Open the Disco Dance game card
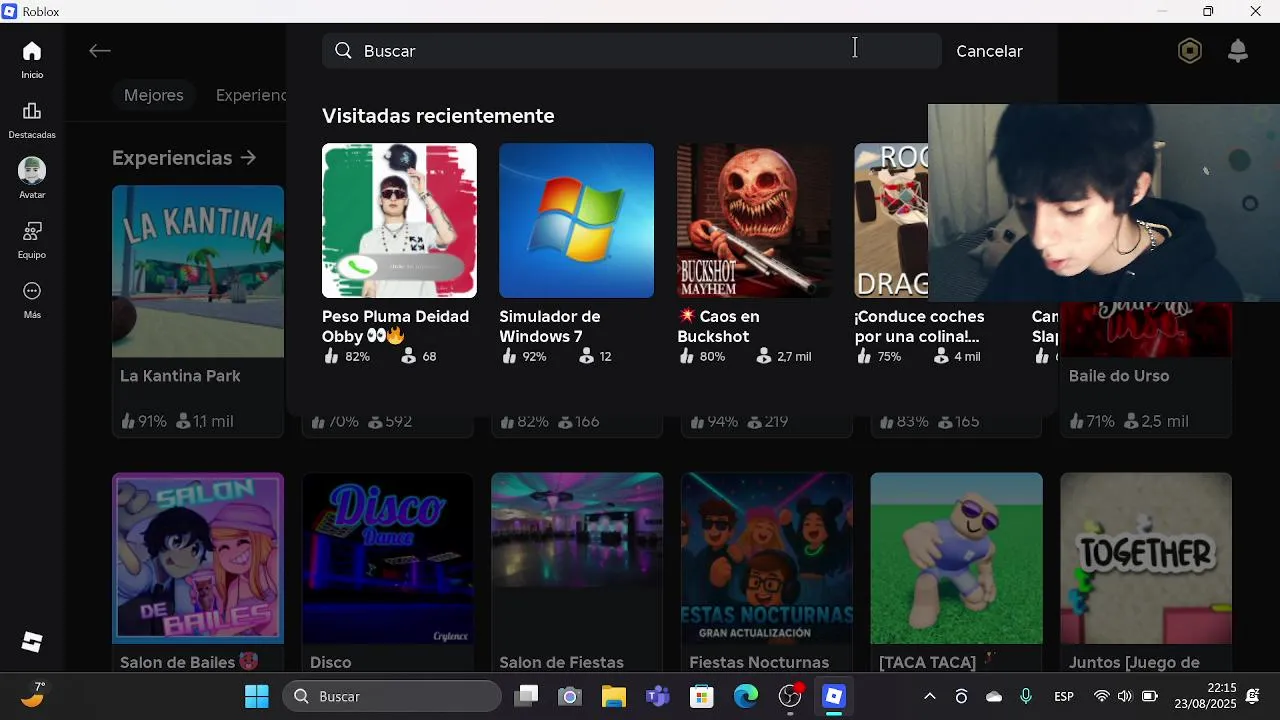This screenshot has height=720, width=1280. pyautogui.click(x=388, y=572)
